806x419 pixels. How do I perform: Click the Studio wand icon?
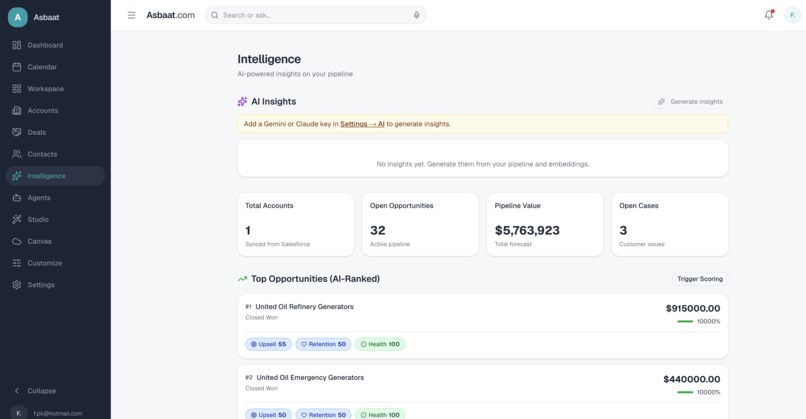[x=17, y=219]
